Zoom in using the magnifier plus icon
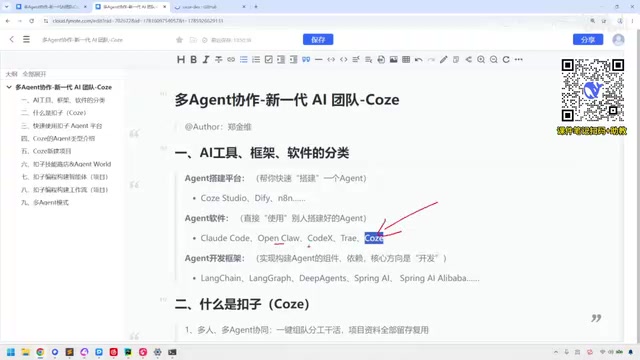The height and width of the screenshot is (360, 640). coord(481,60)
